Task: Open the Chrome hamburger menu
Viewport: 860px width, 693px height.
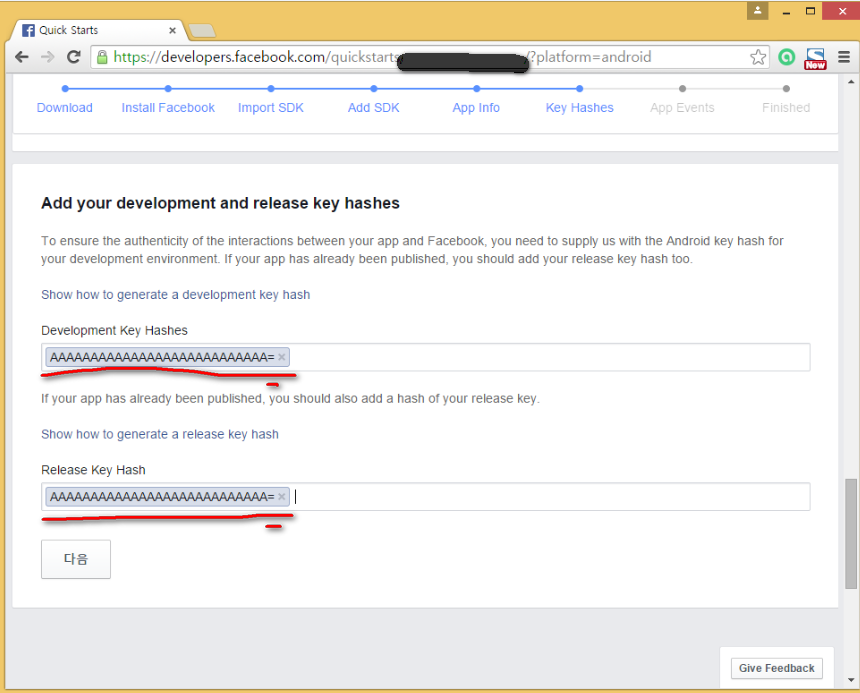Action: click(x=844, y=56)
